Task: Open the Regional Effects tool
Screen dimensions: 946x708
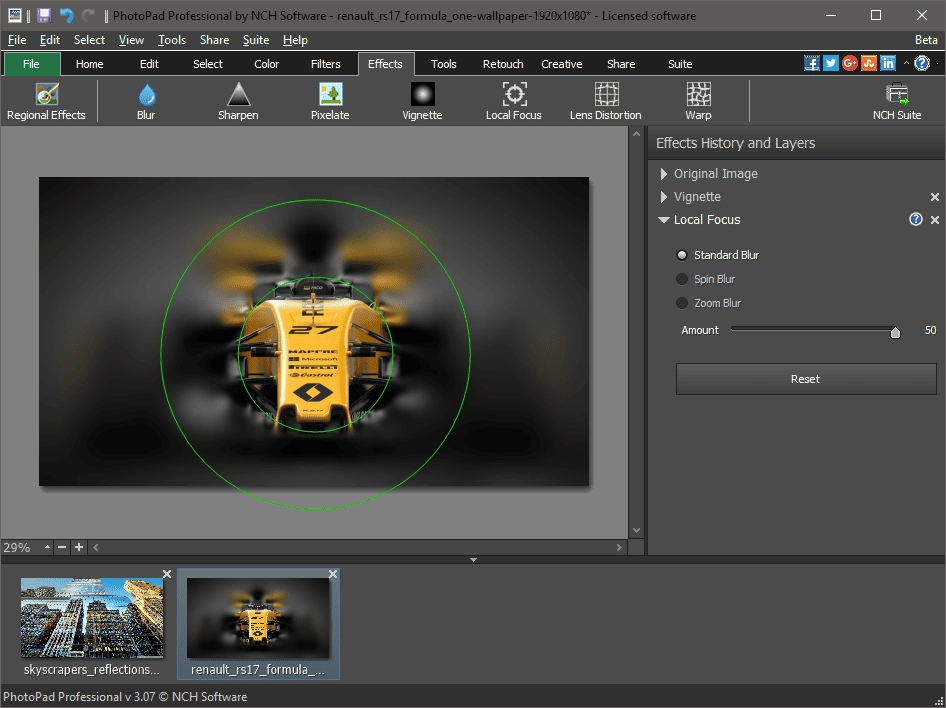Action: click(x=46, y=101)
